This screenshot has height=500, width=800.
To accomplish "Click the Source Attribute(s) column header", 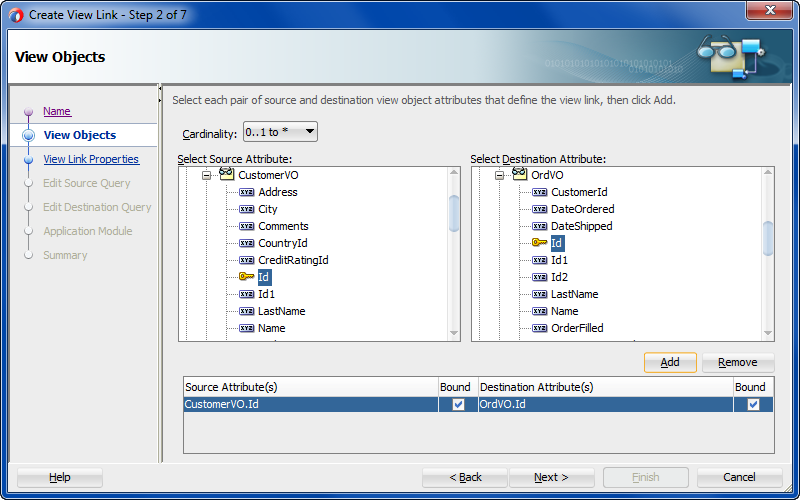I will 311,387.
